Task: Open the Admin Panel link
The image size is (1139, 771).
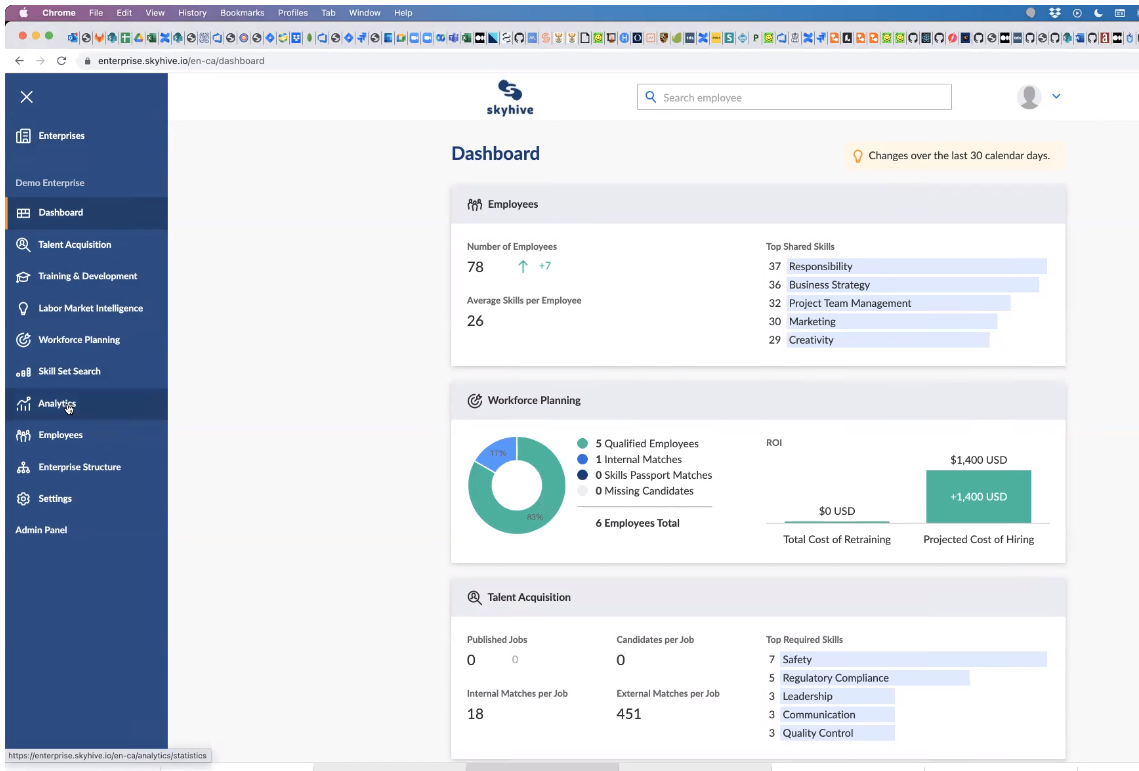Action: click(41, 530)
